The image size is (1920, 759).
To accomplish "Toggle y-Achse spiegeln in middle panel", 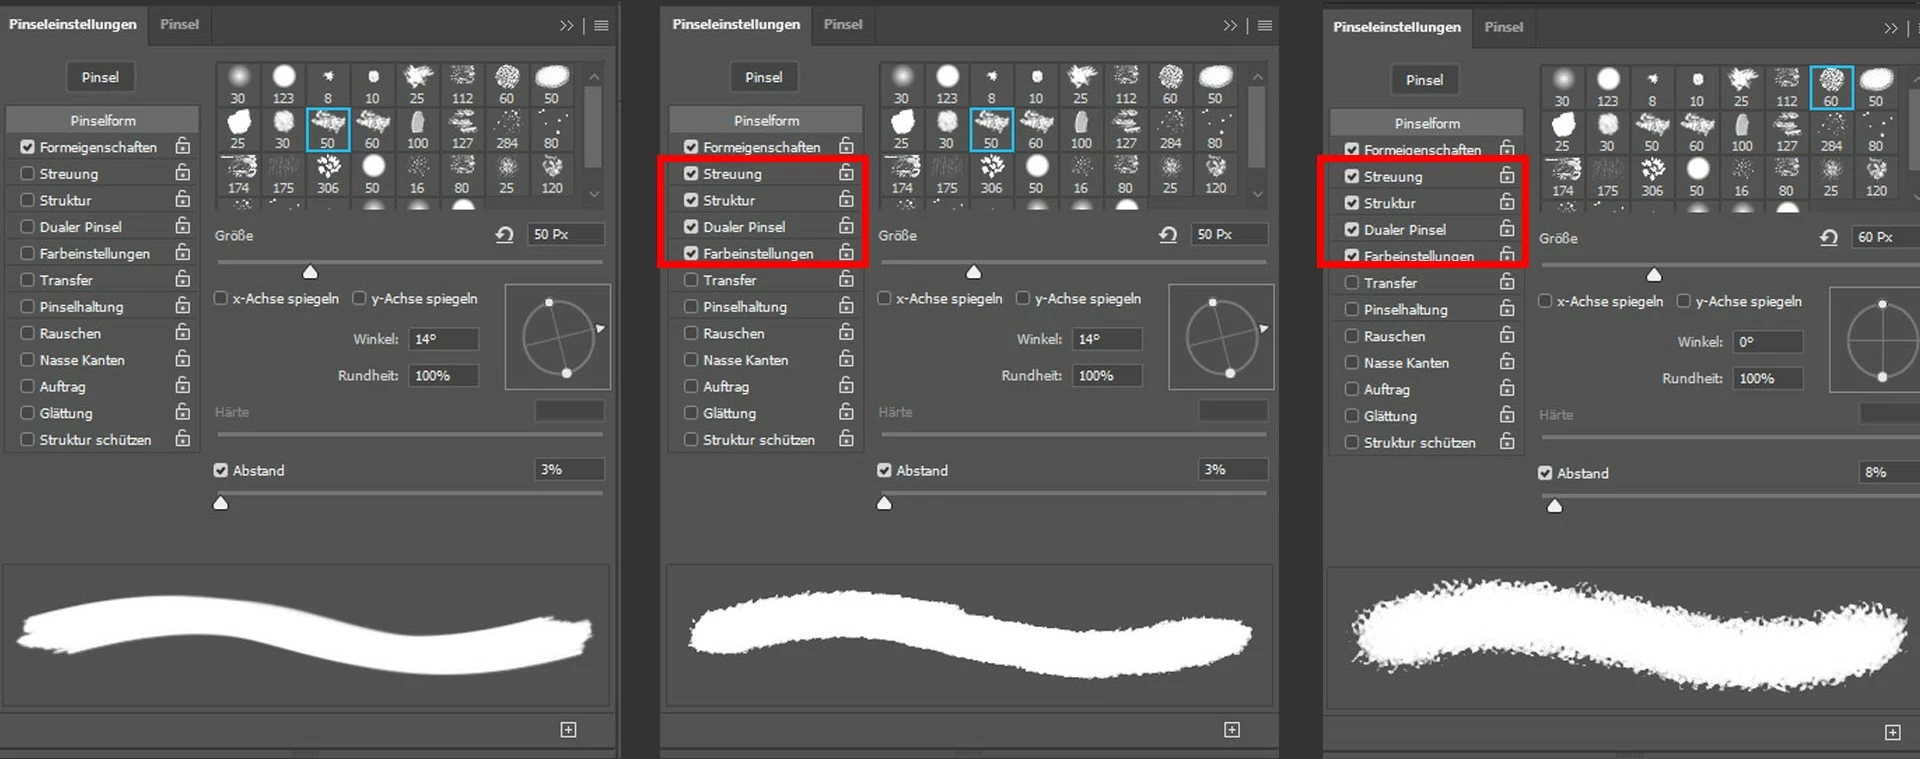I will click(1023, 298).
